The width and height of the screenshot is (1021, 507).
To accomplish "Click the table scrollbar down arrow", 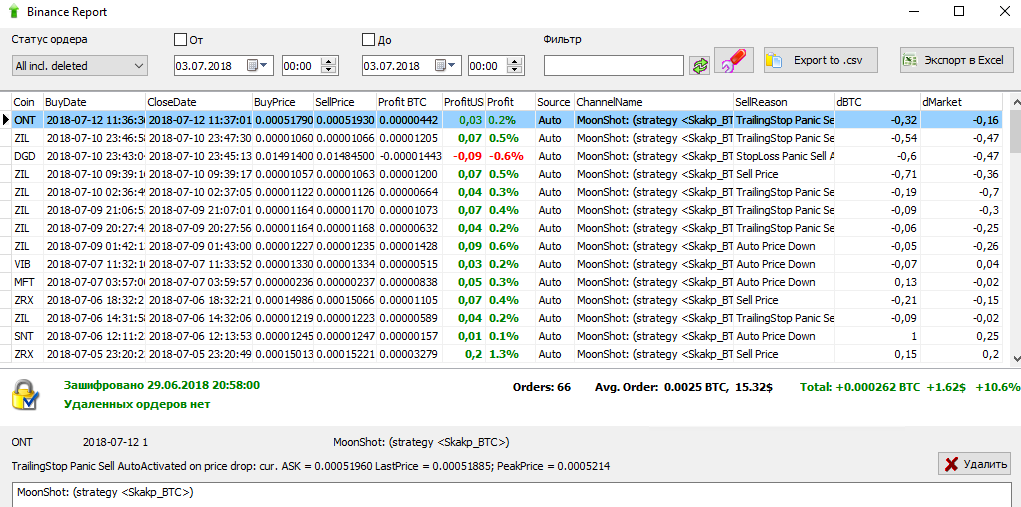I will click(x=1014, y=359).
